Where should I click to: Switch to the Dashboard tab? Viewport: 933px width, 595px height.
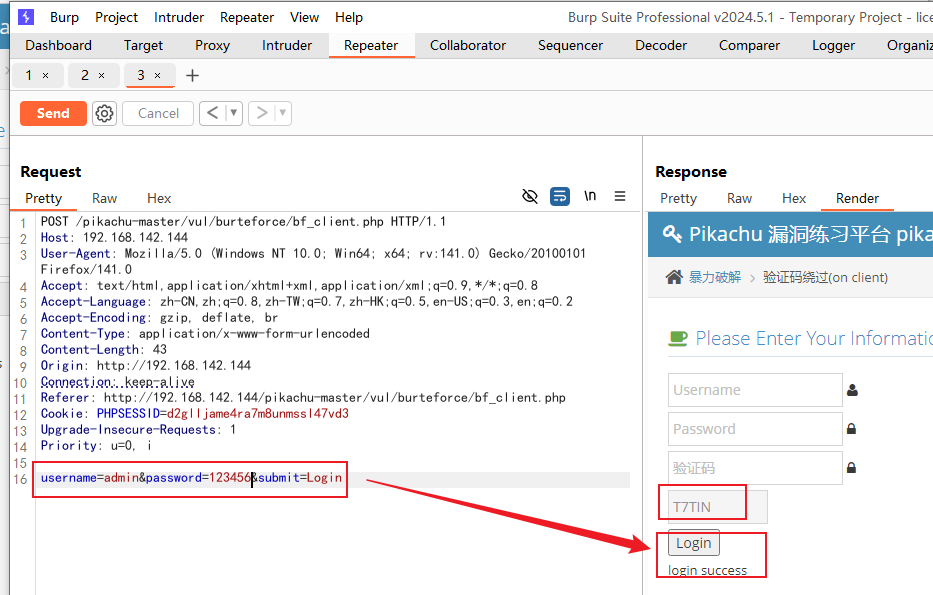point(58,45)
